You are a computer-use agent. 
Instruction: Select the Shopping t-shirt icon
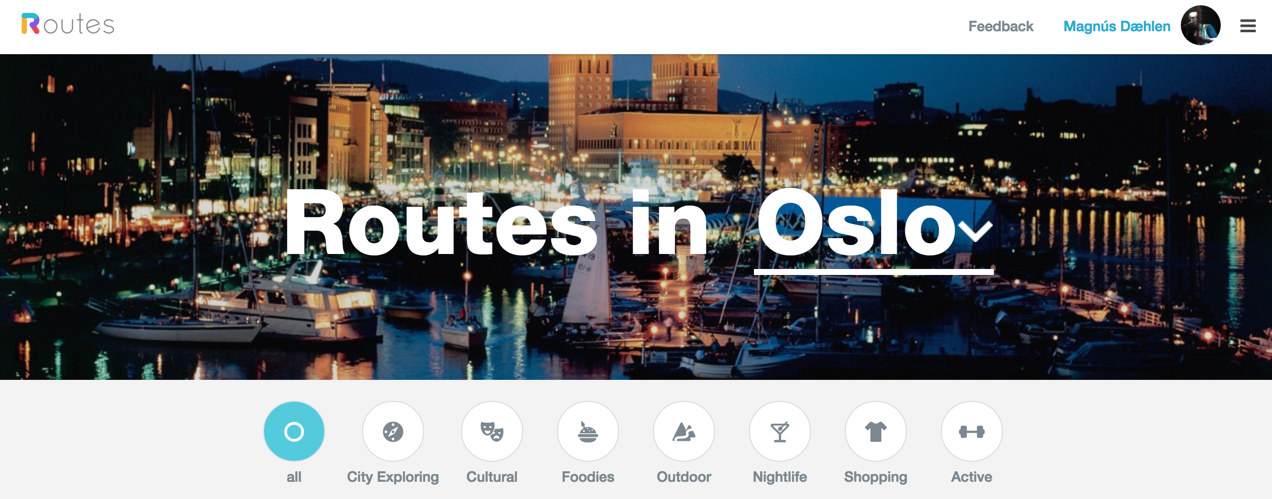click(x=876, y=431)
